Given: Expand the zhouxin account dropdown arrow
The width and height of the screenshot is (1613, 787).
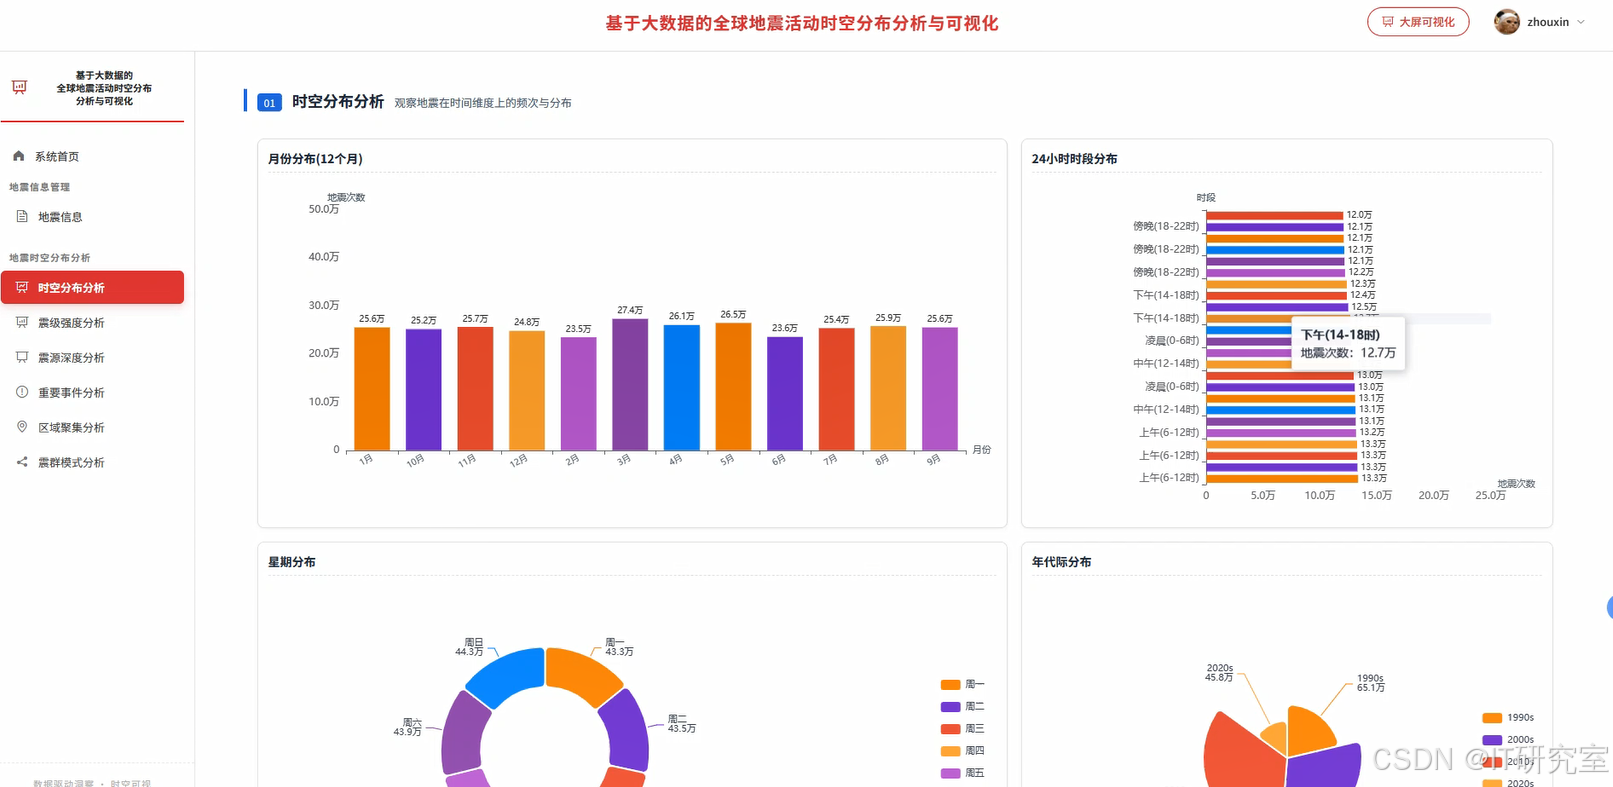Looking at the screenshot, I should pos(1581,22).
